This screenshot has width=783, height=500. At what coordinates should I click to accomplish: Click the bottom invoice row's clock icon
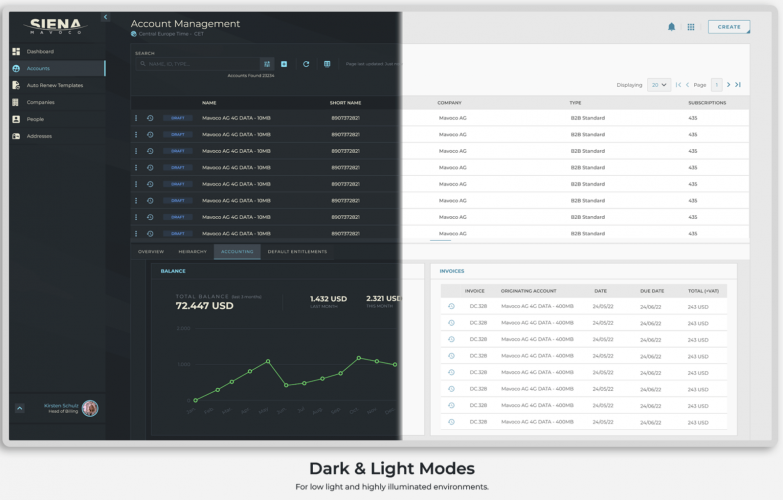click(x=451, y=422)
